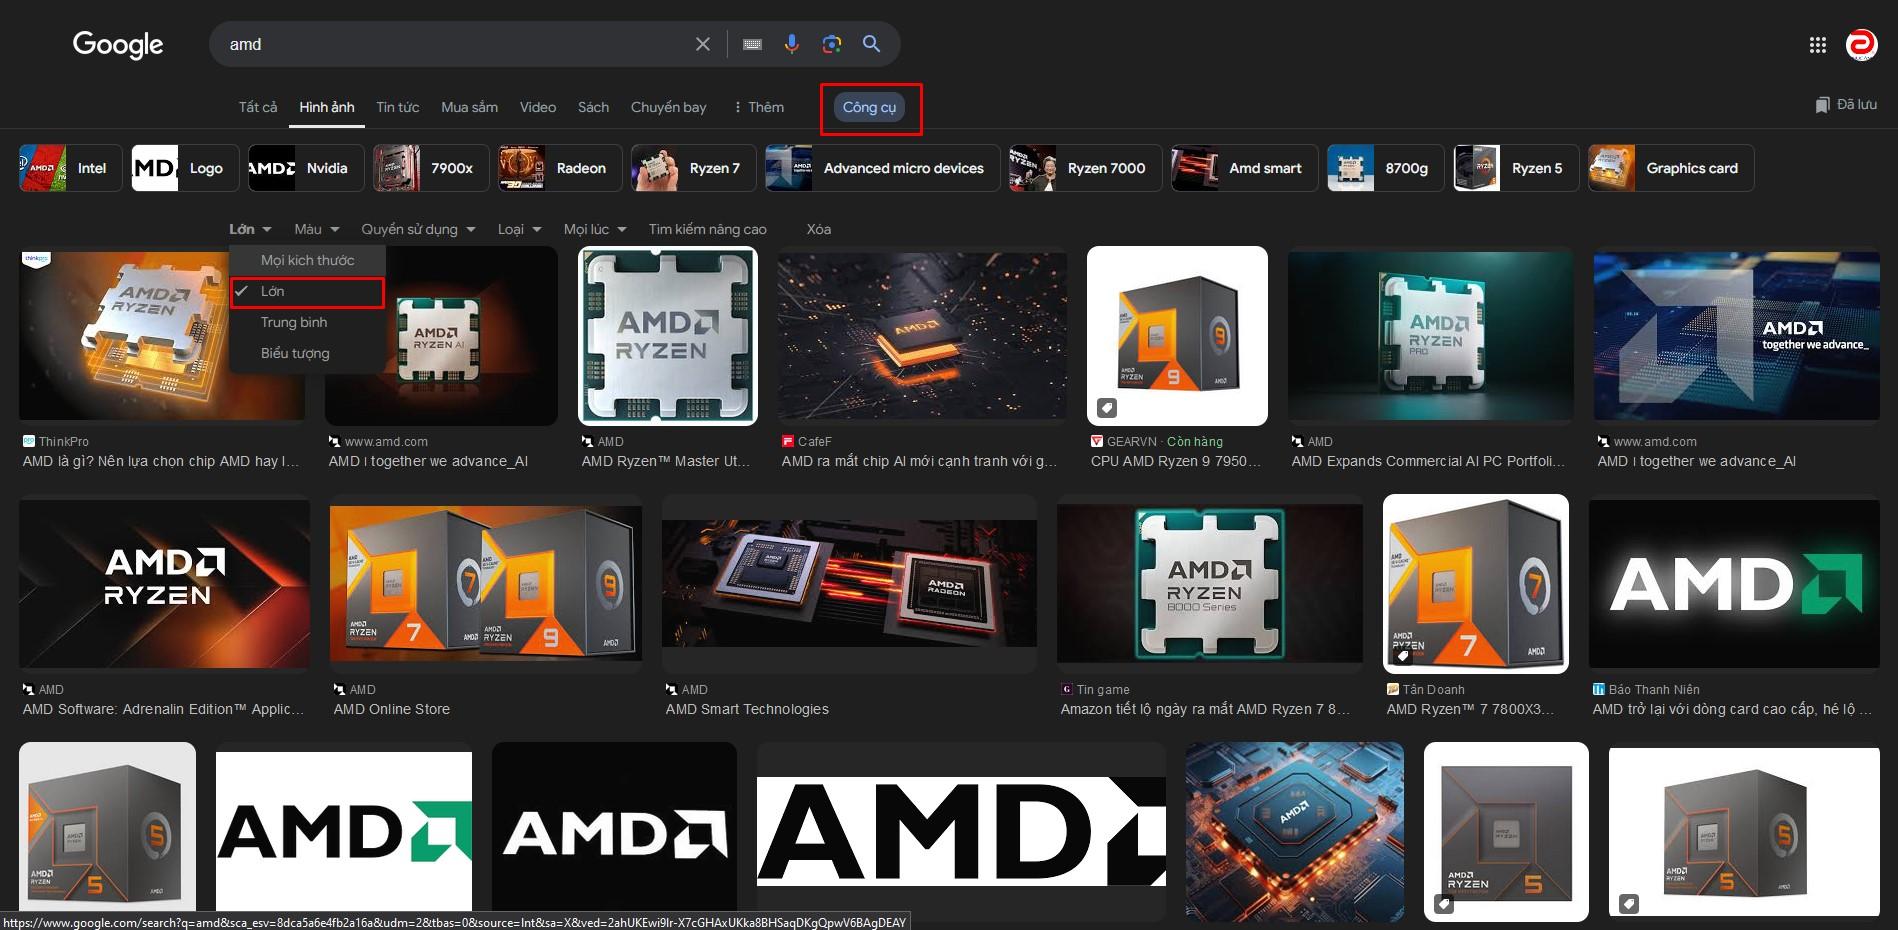Open the AMD Smart Technologies image

(x=849, y=584)
